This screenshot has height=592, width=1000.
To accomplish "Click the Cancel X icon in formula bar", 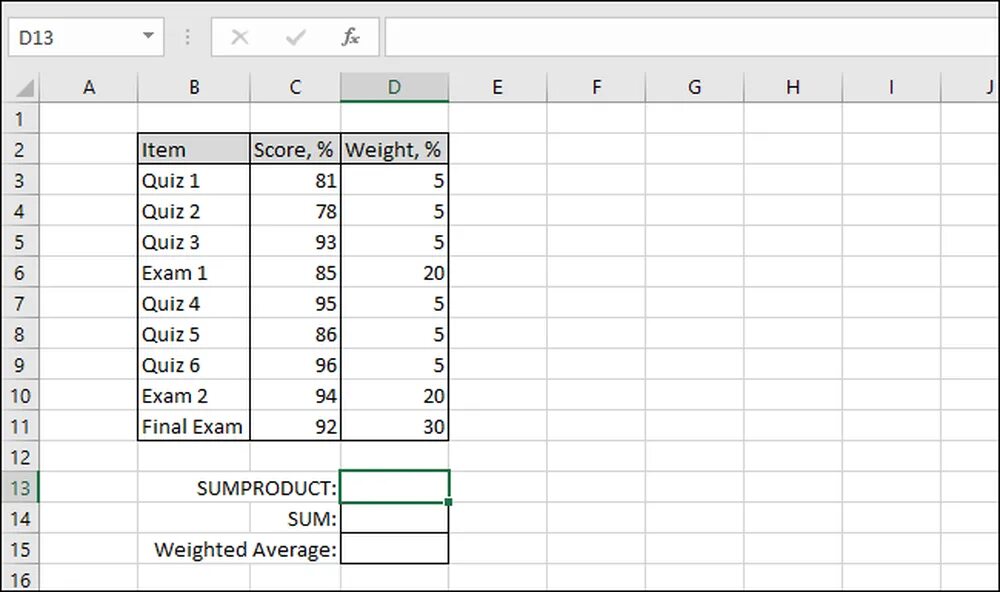I will (240, 37).
